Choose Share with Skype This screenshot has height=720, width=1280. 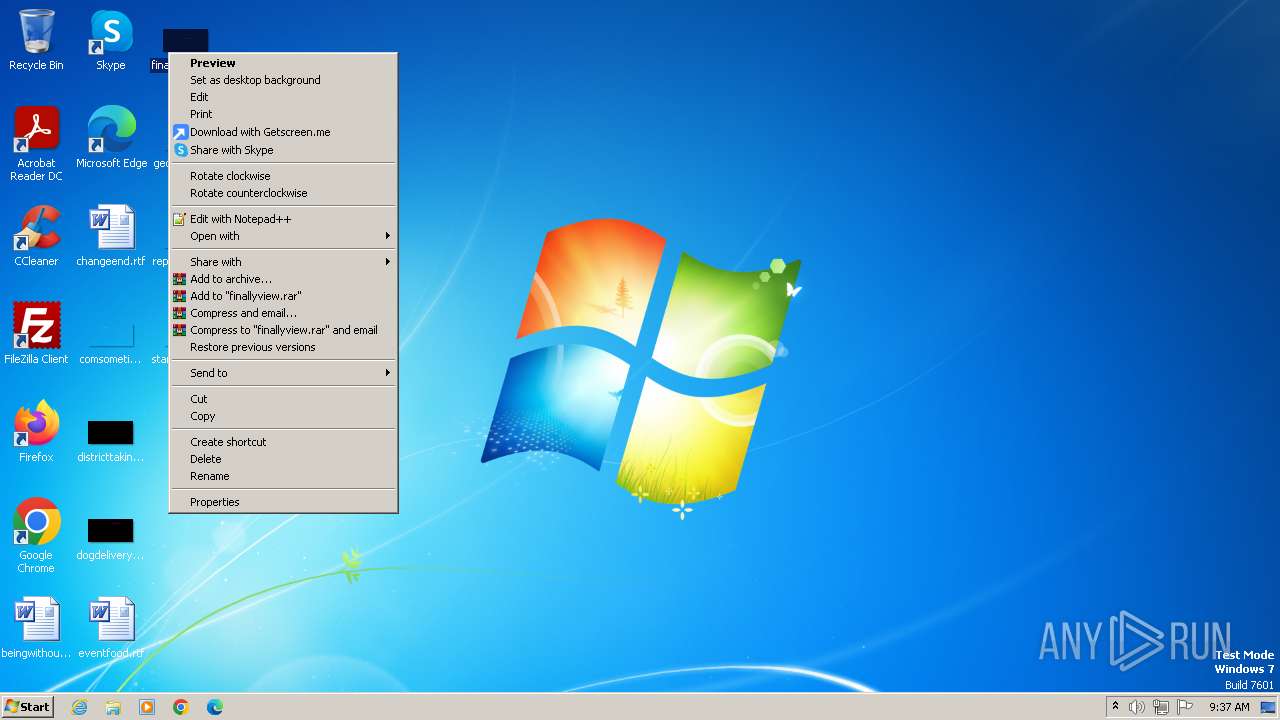(x=283, y=150)
